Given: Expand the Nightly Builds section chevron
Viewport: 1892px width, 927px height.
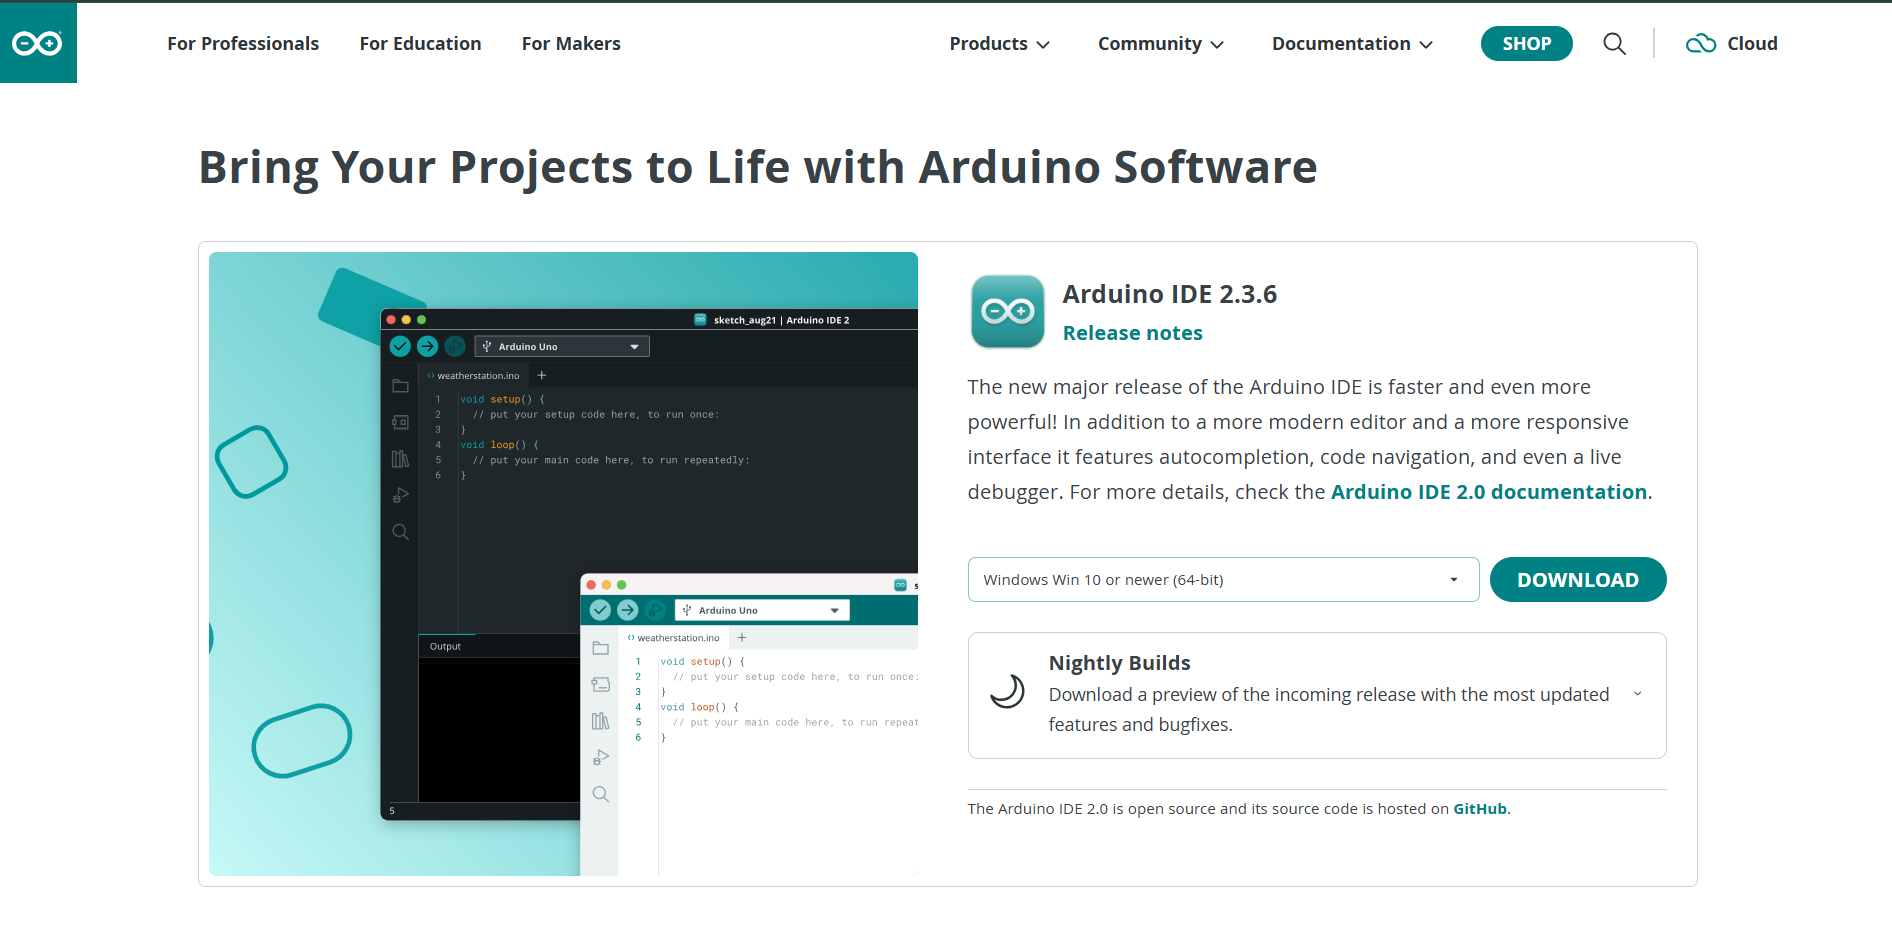Looking at the screenshot, I should [1637, 693].
